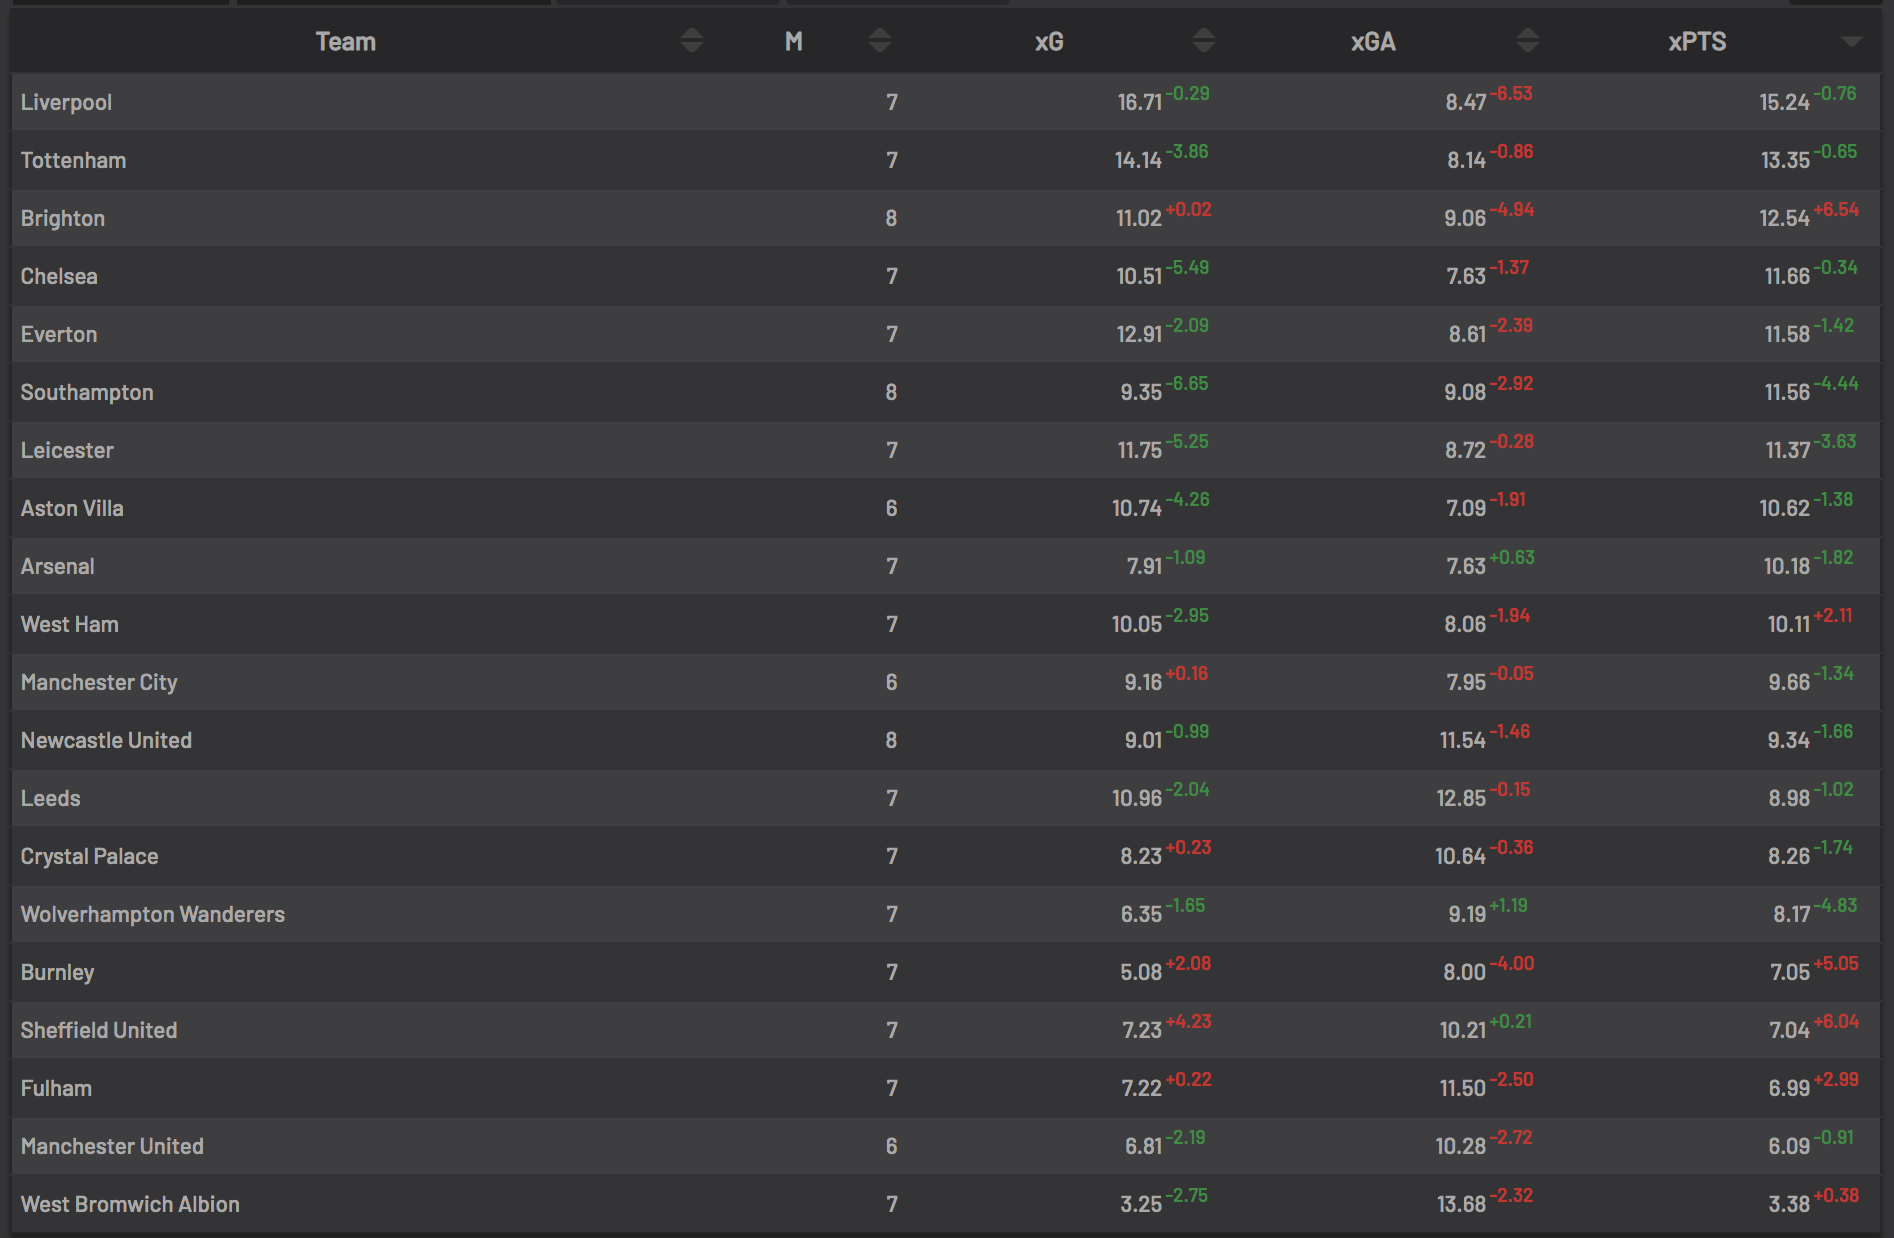Click Liverpool's xG value 16.71
1894x1238 pixels.
1139,103
